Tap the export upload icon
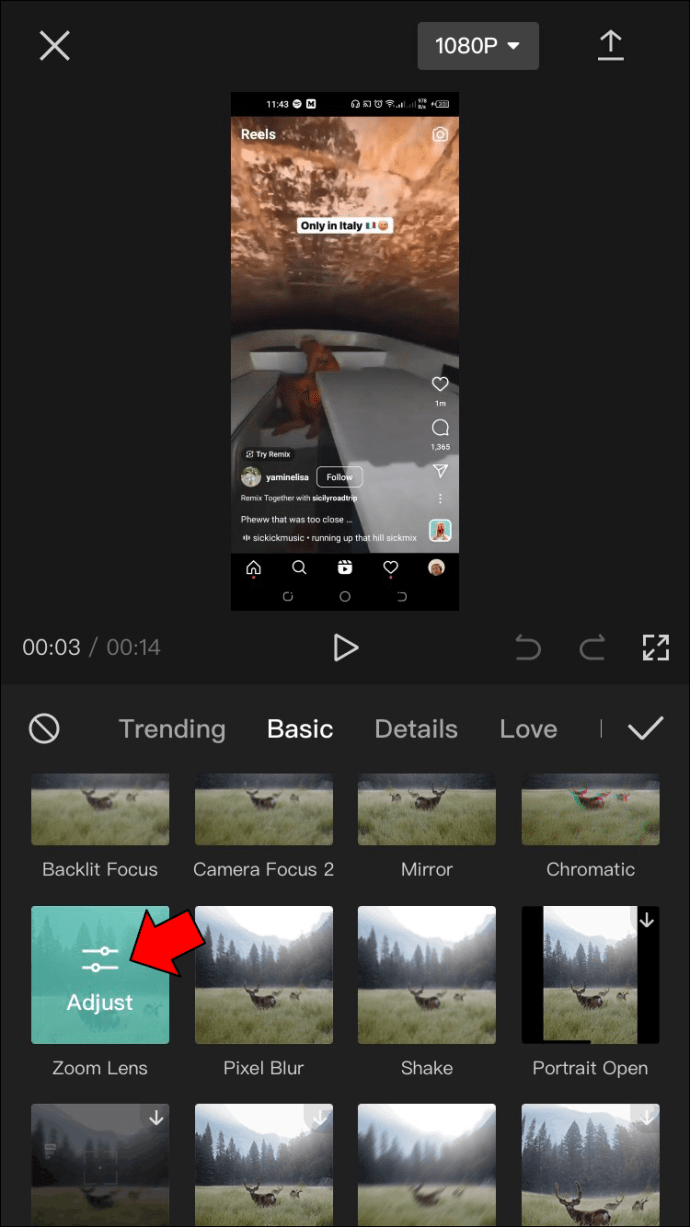 point(610,46)
